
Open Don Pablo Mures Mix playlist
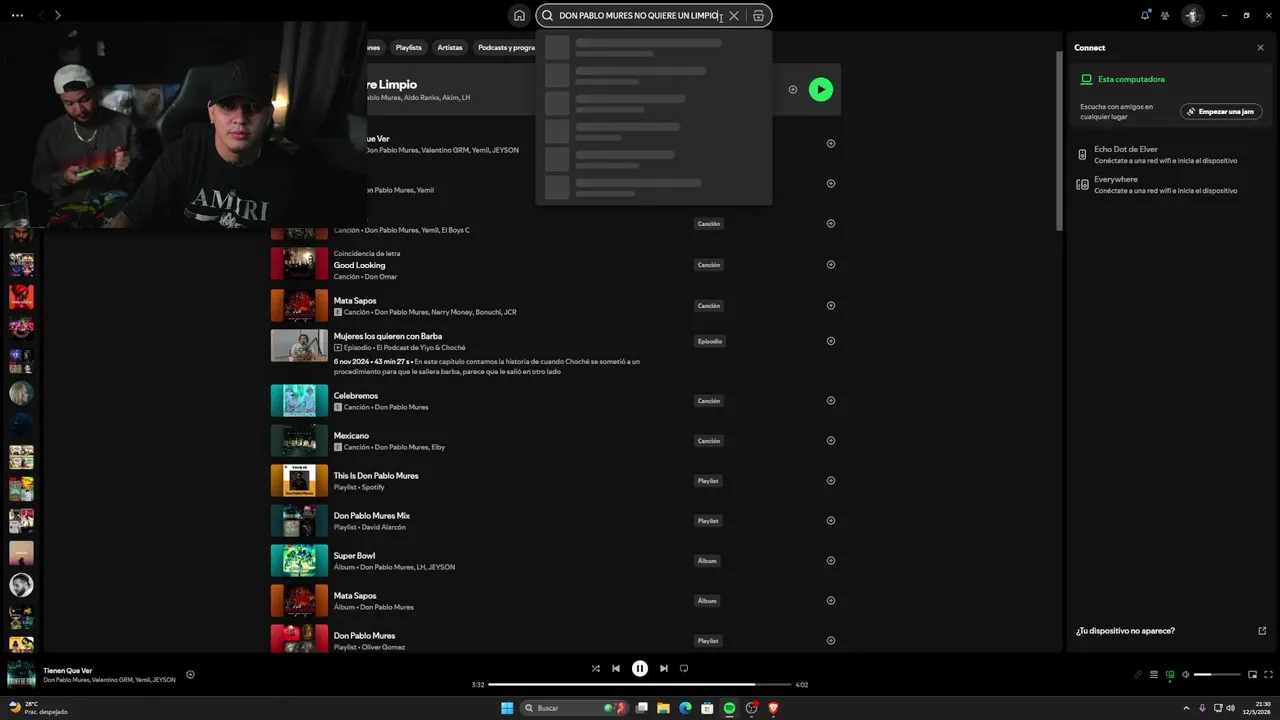(372, 515)
